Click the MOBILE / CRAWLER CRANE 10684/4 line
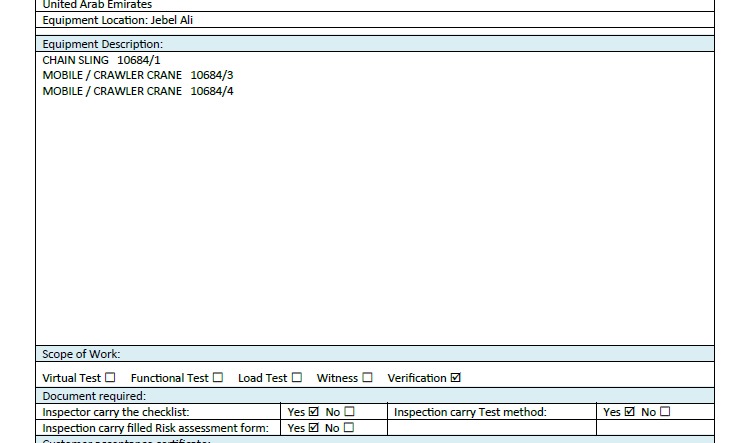Screen dimensions: 734x443 tap(138, 91)
